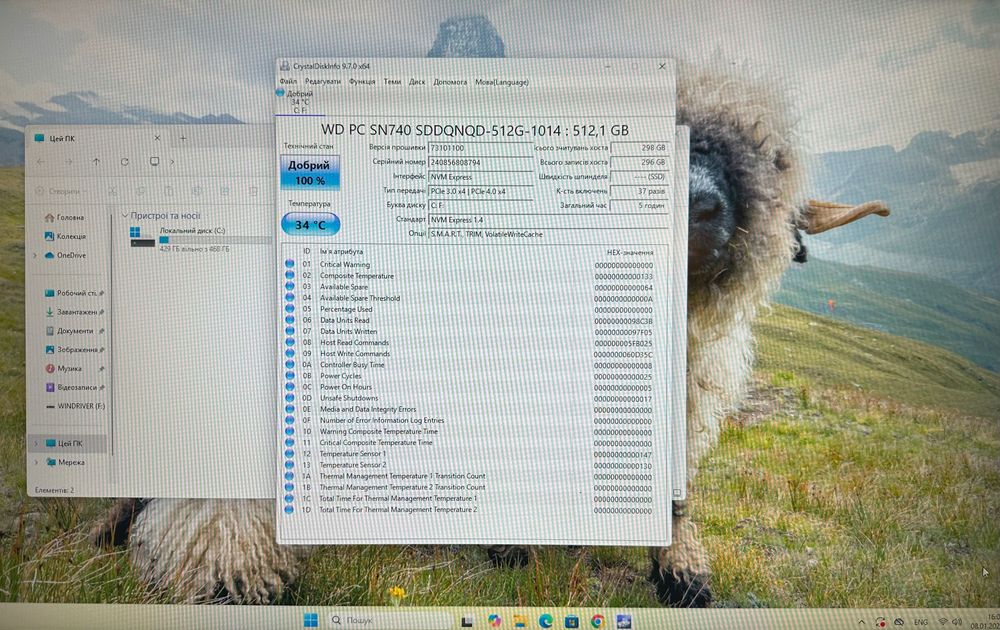Go back in the File Explorer window
The height and width of the screenshot is (630, 1000).
pos(41,162)
